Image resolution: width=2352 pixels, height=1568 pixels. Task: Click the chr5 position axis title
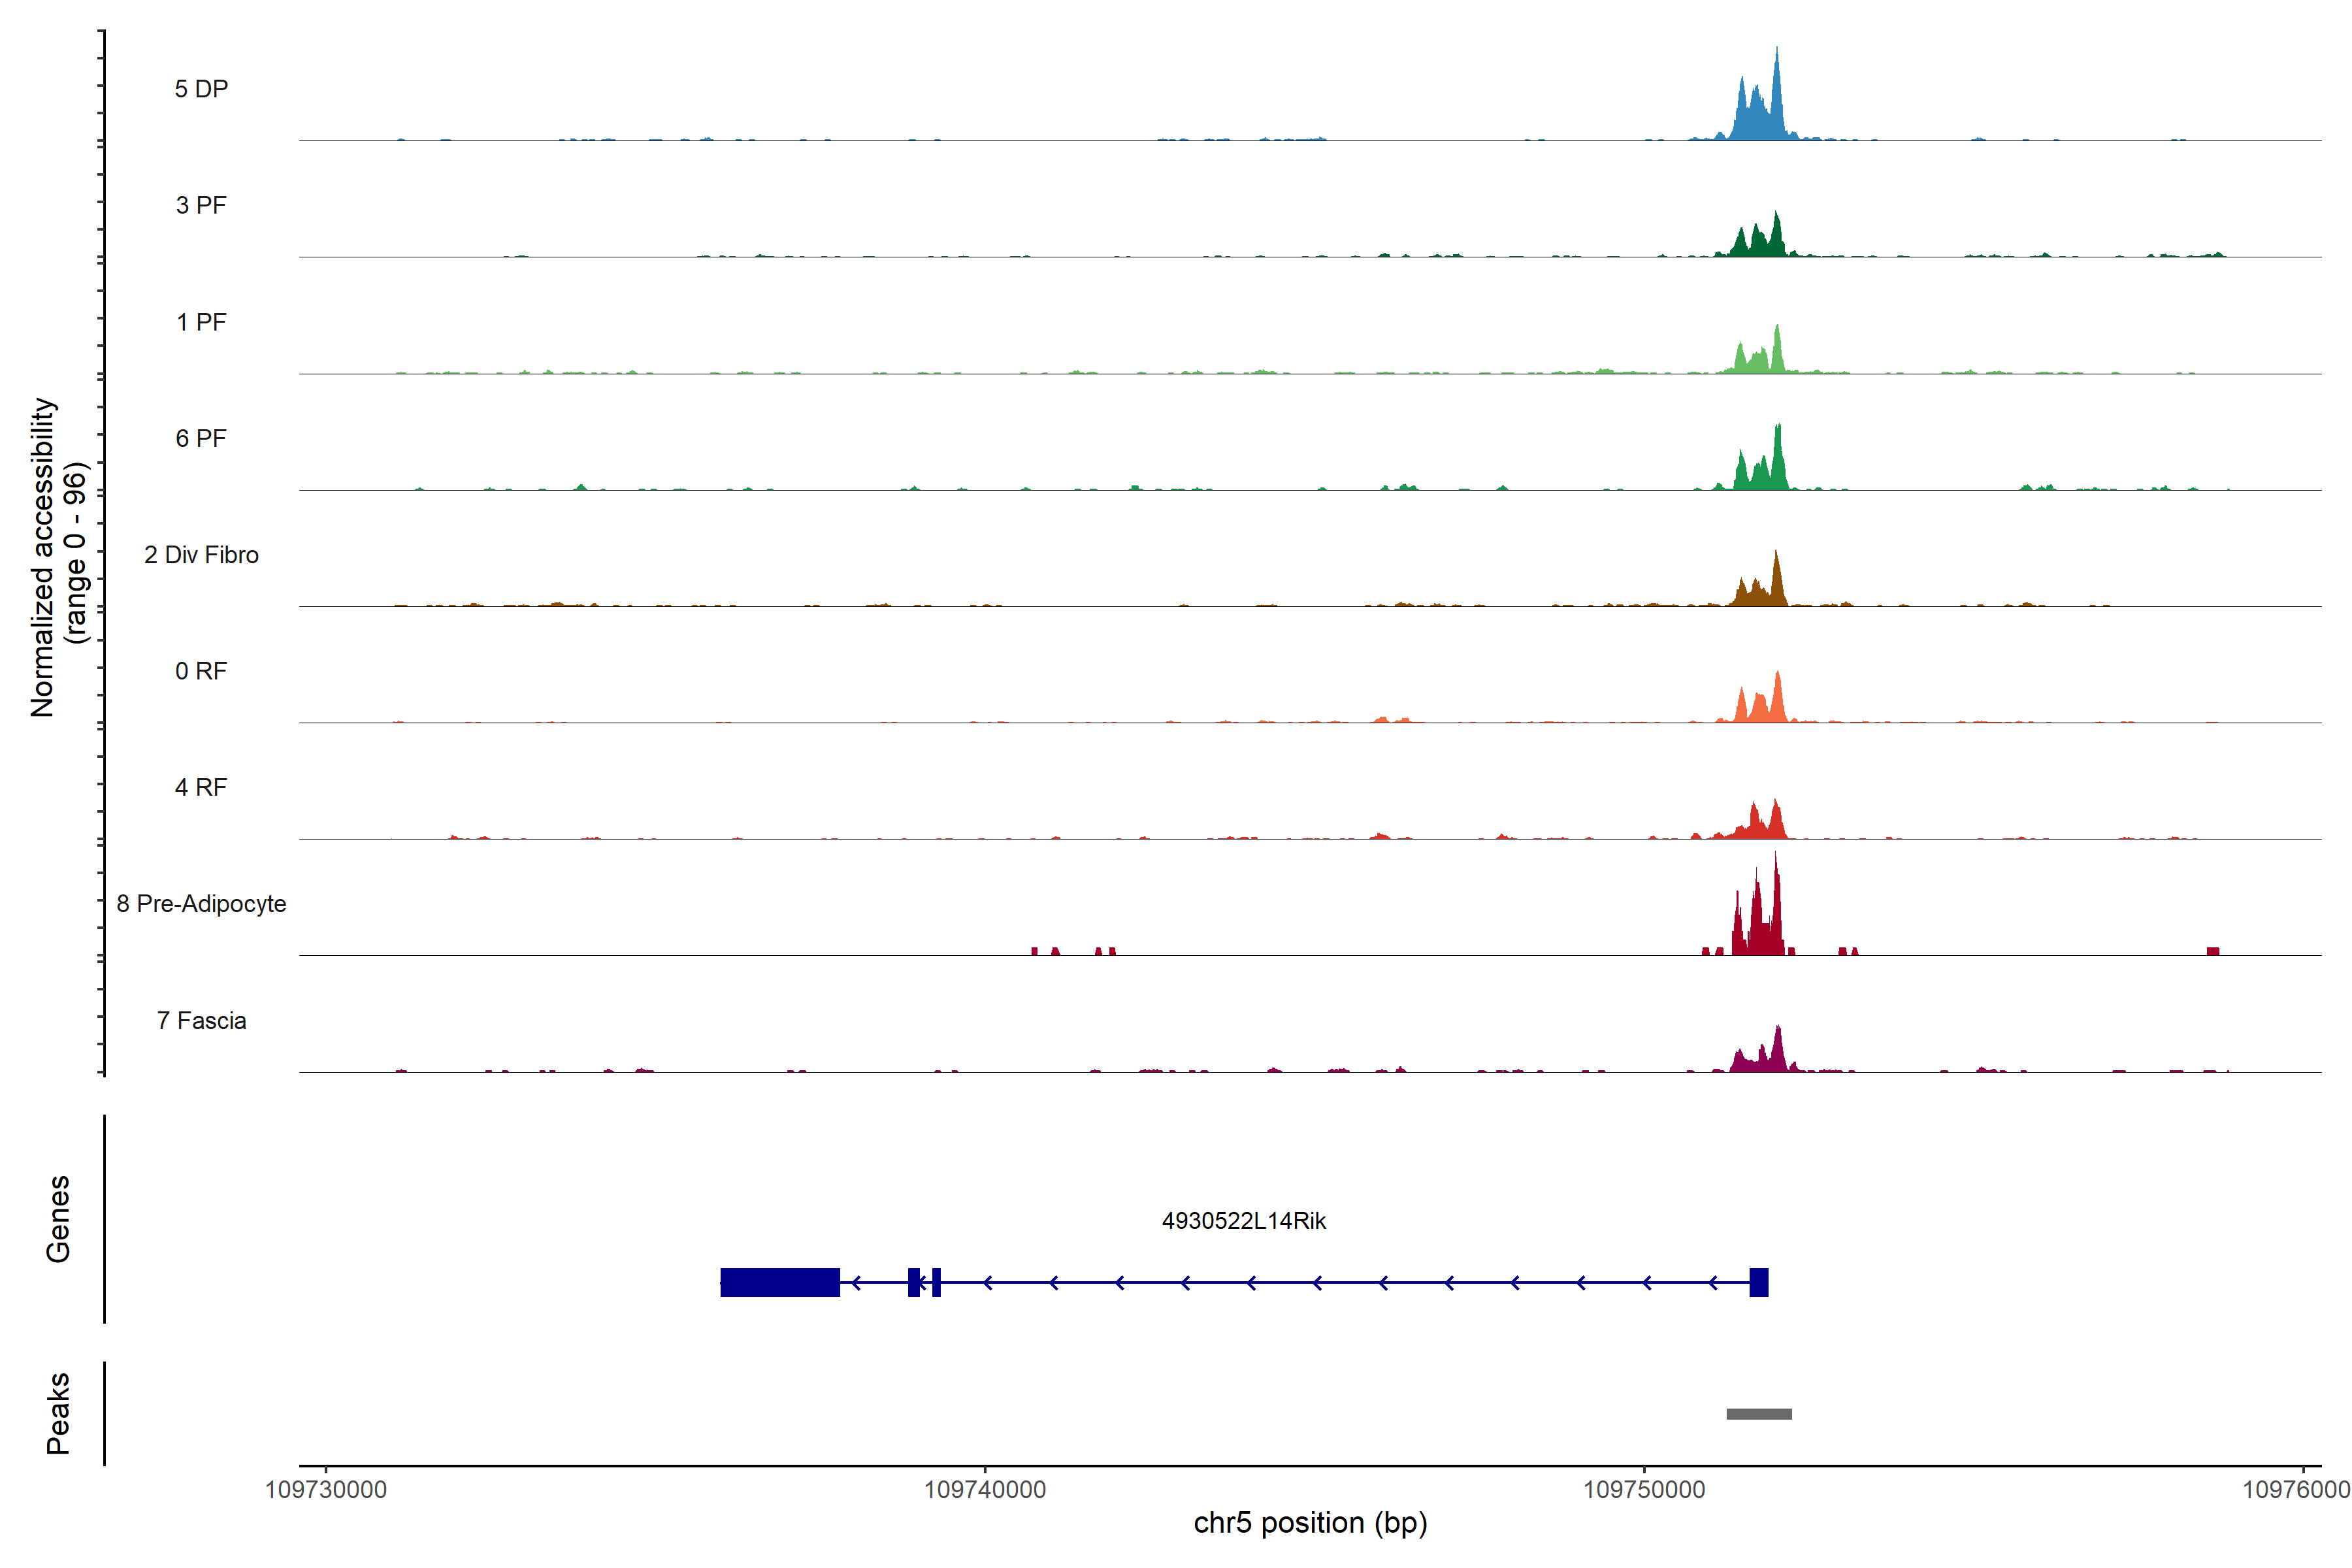[x=1310, y=1523]
